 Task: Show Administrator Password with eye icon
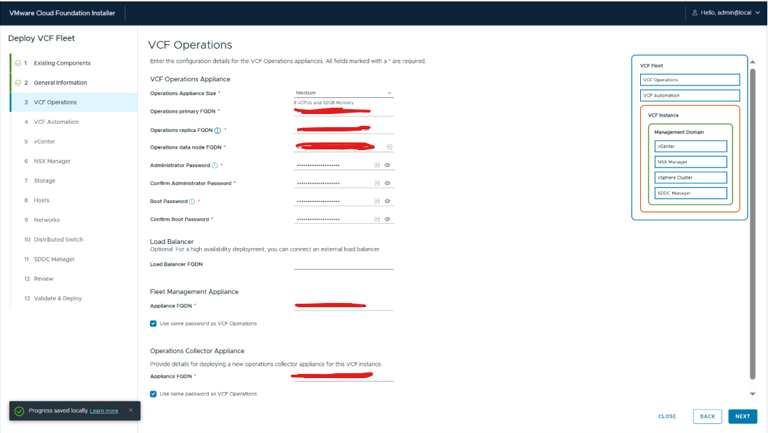[387, 165]
